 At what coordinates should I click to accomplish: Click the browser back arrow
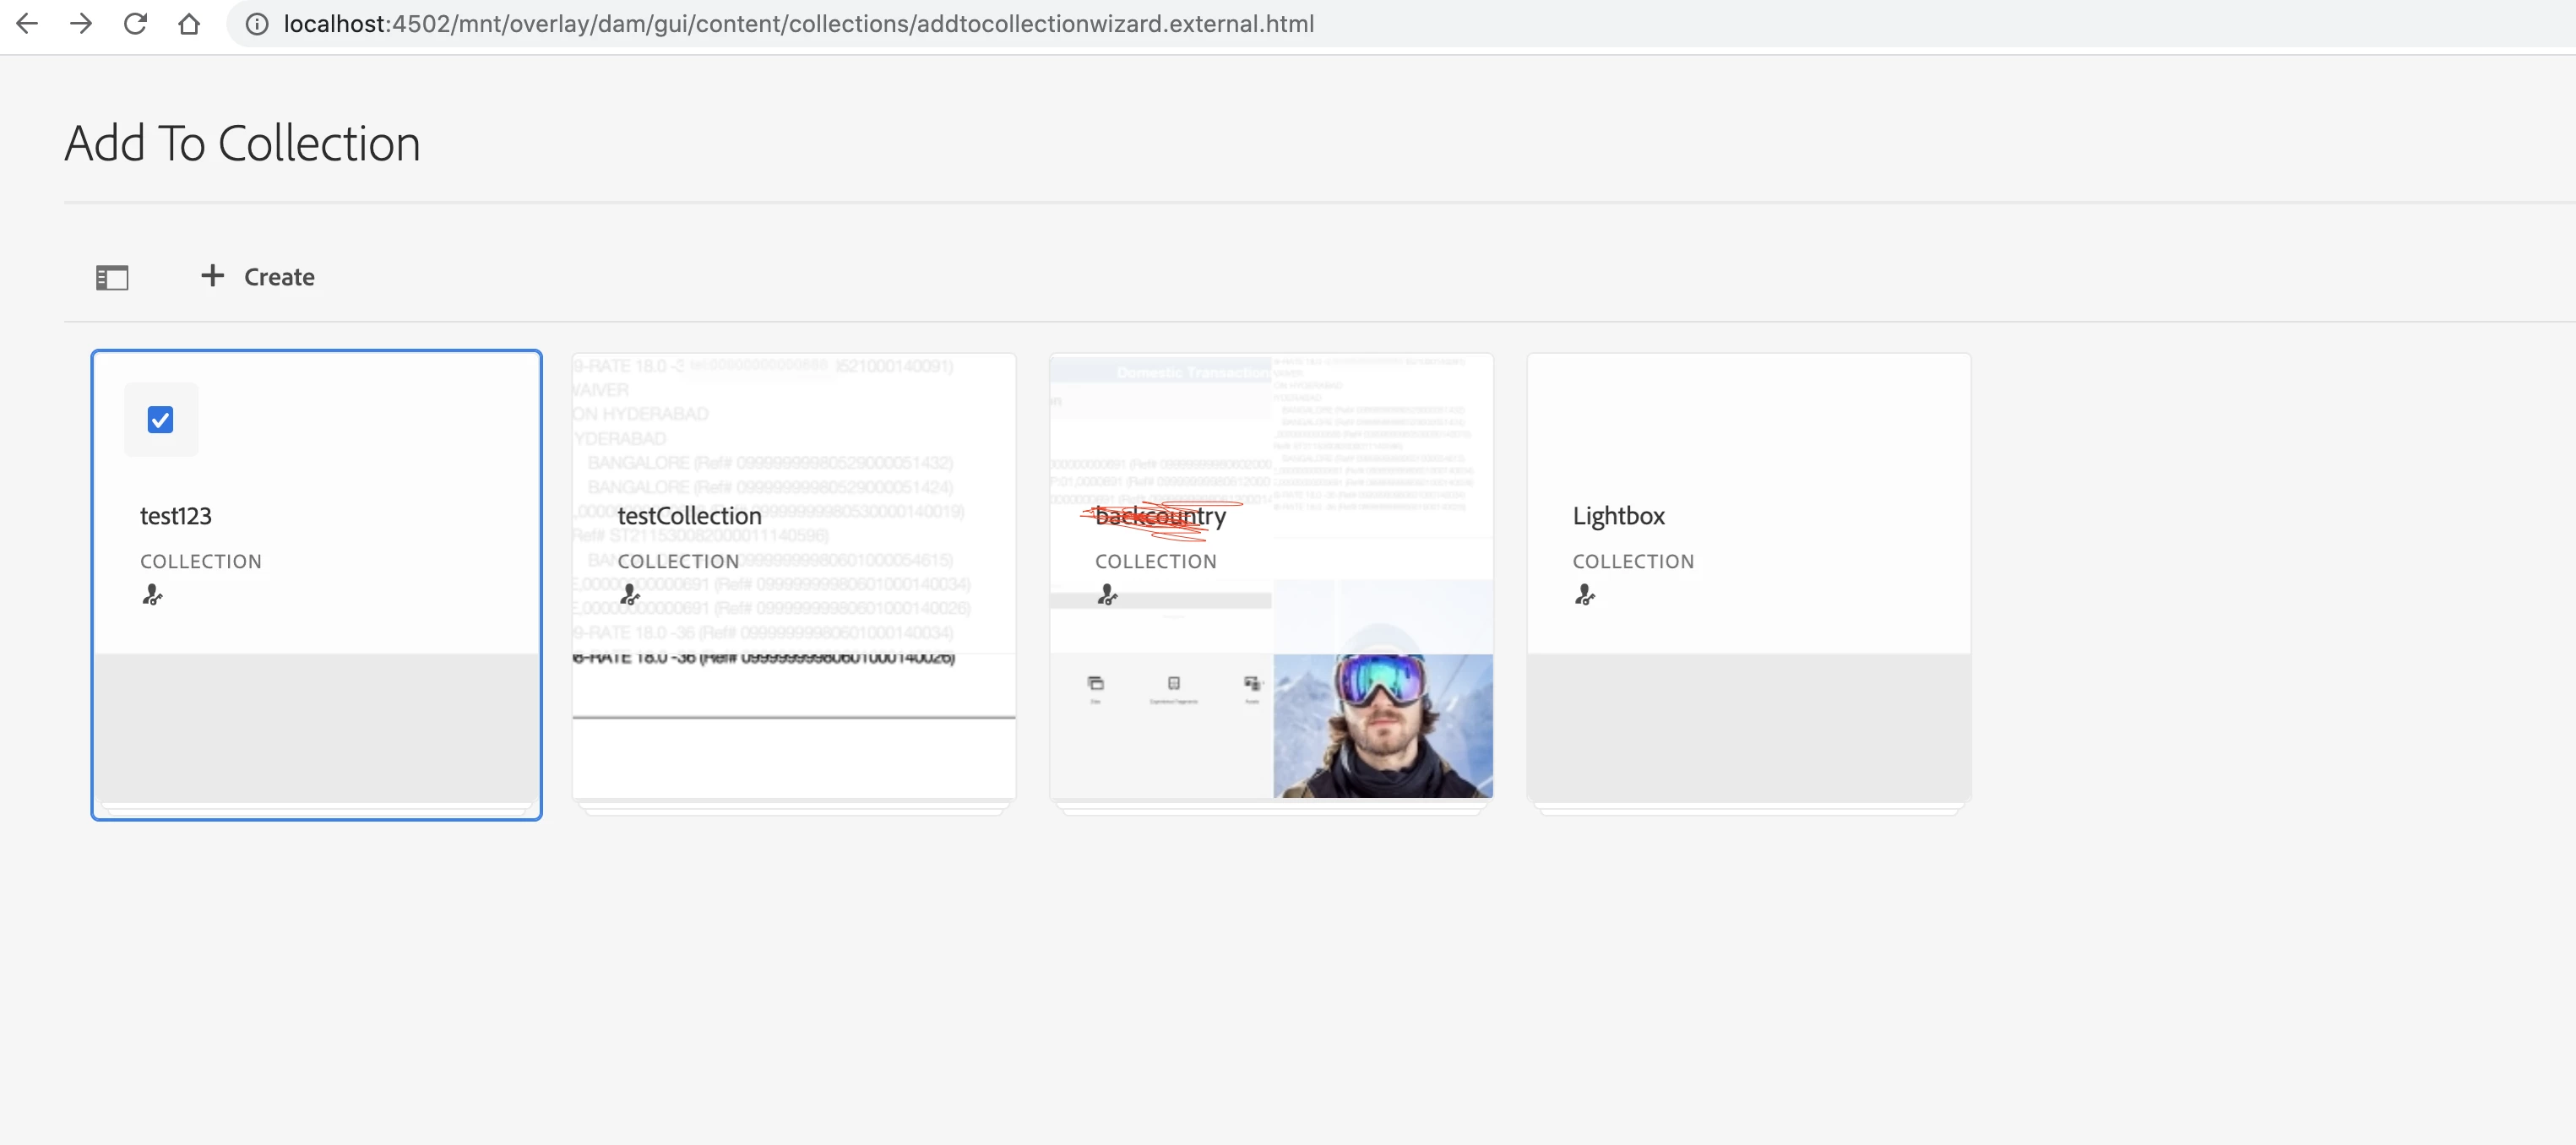point(27,23)
